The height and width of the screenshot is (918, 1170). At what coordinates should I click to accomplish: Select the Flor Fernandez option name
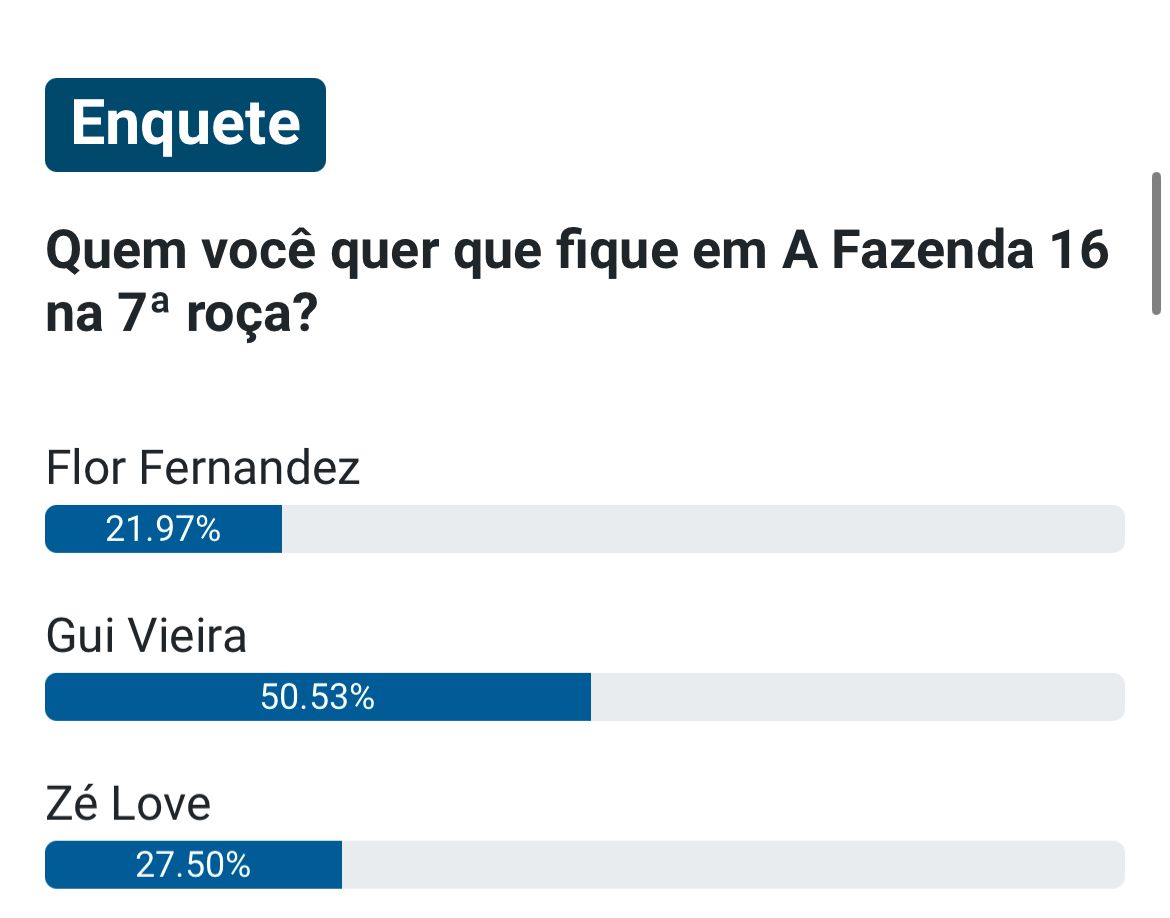coord(203,468)
